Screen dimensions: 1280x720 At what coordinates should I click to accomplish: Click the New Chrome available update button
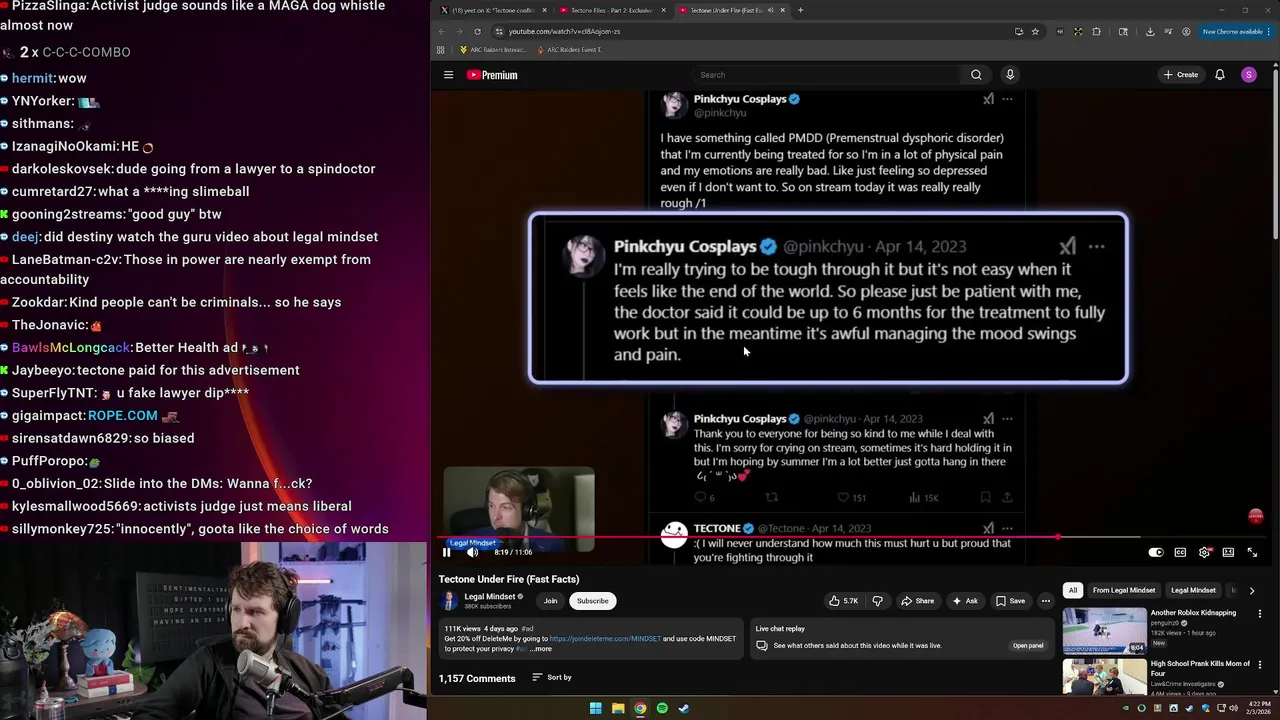(1236, 31)
